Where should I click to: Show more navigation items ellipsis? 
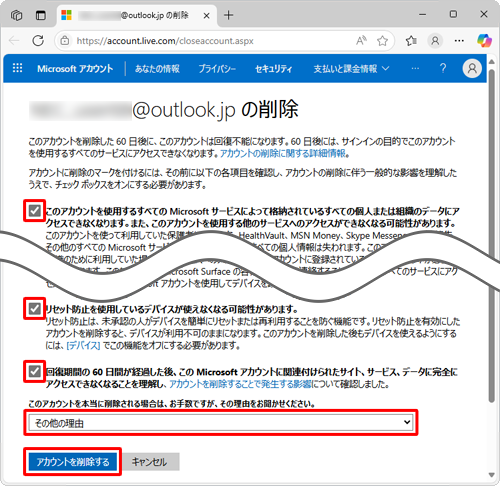[x=415, y=68]
